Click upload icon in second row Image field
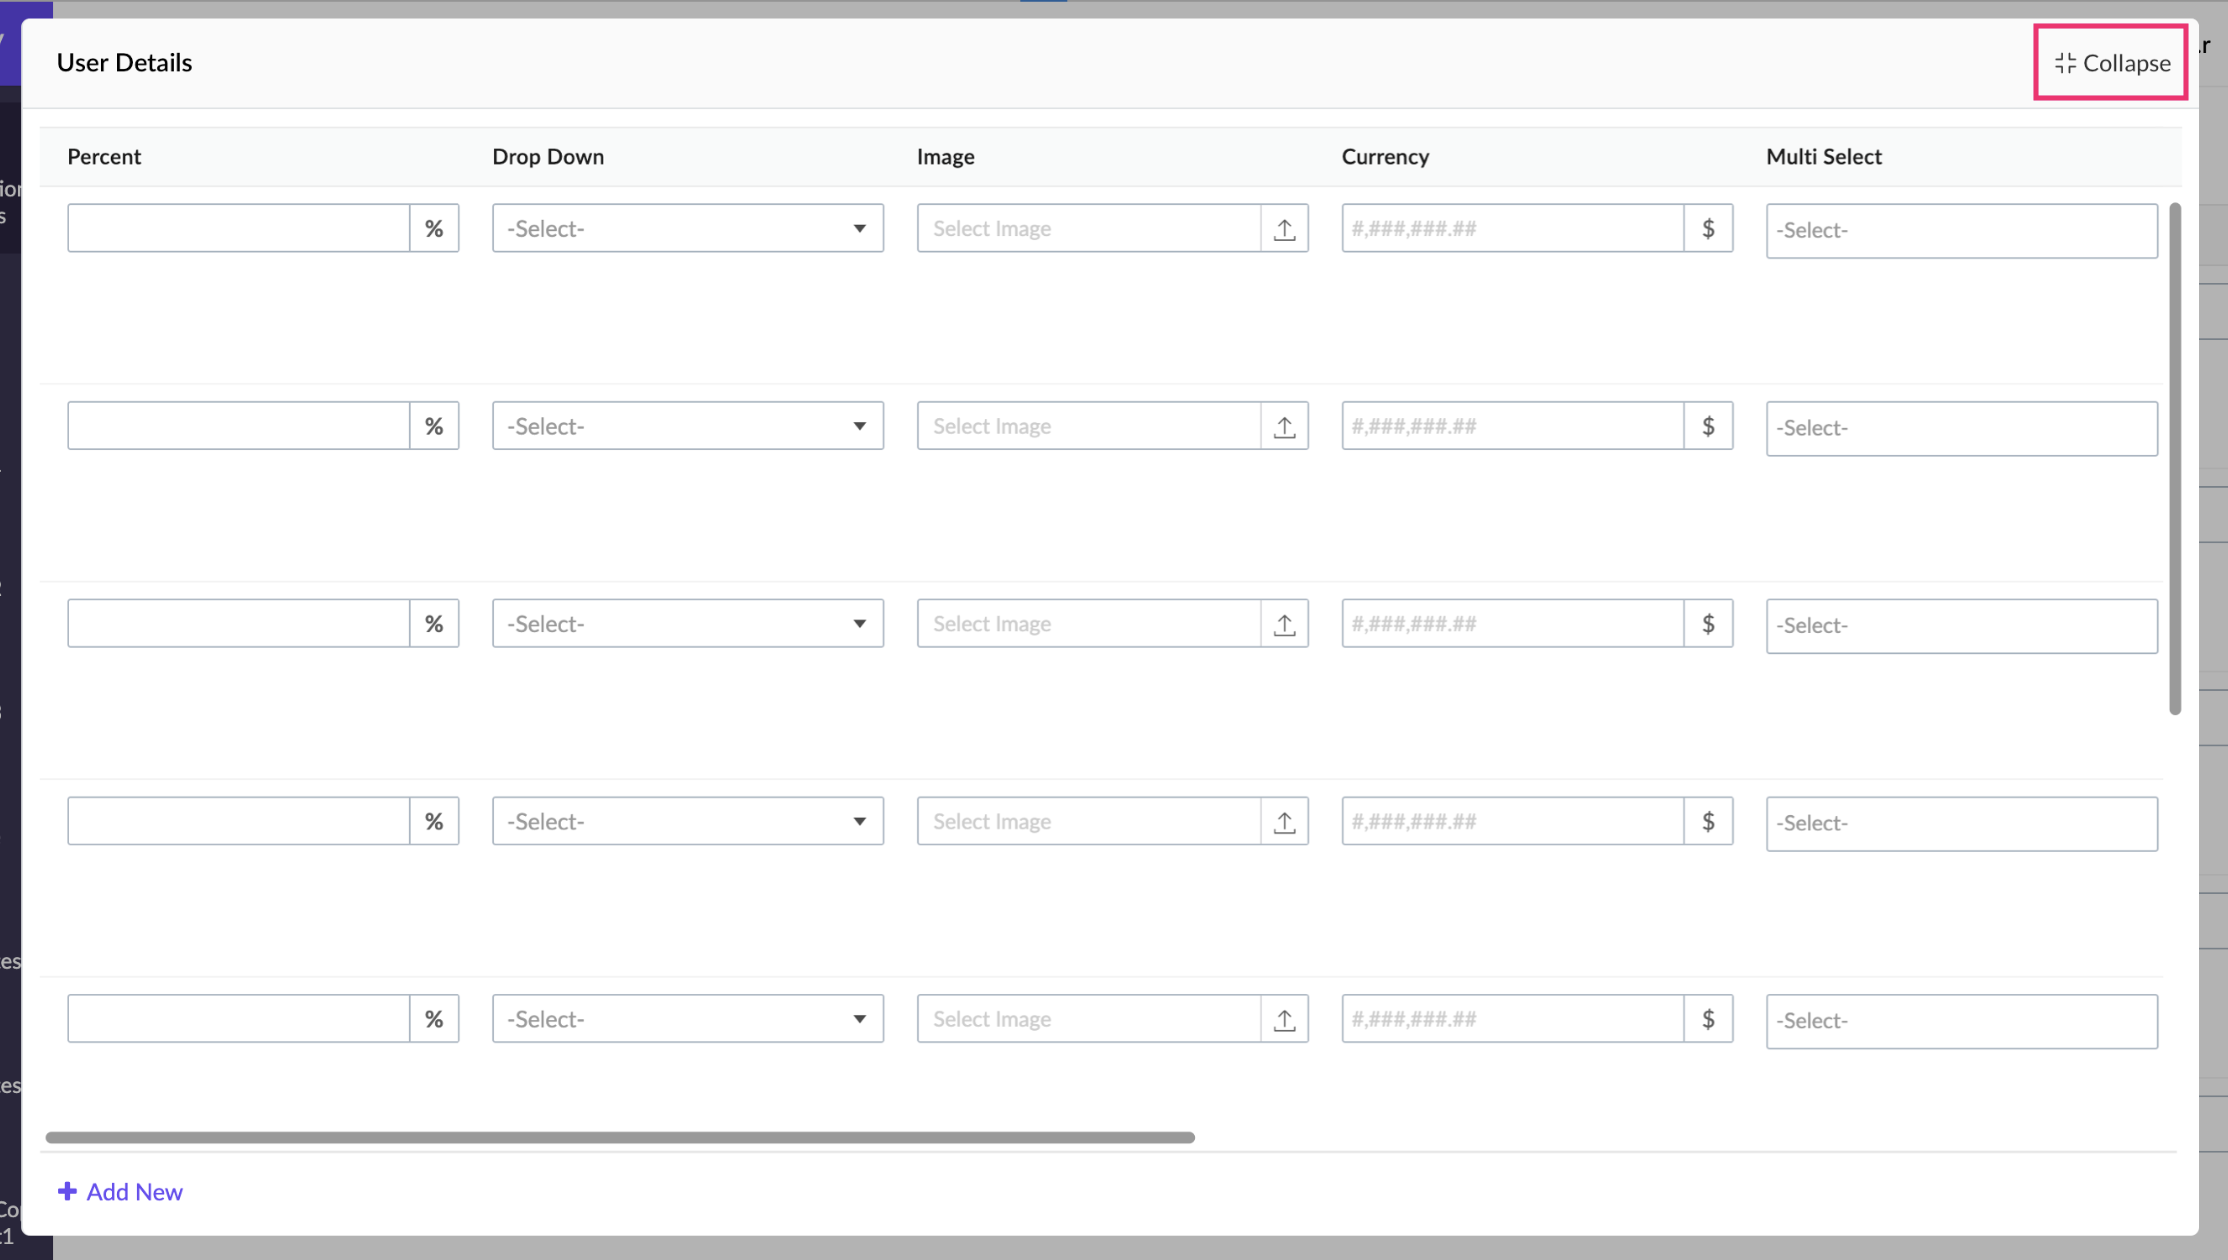Screen dimensions: 2228x1260 pos(1284,426)
